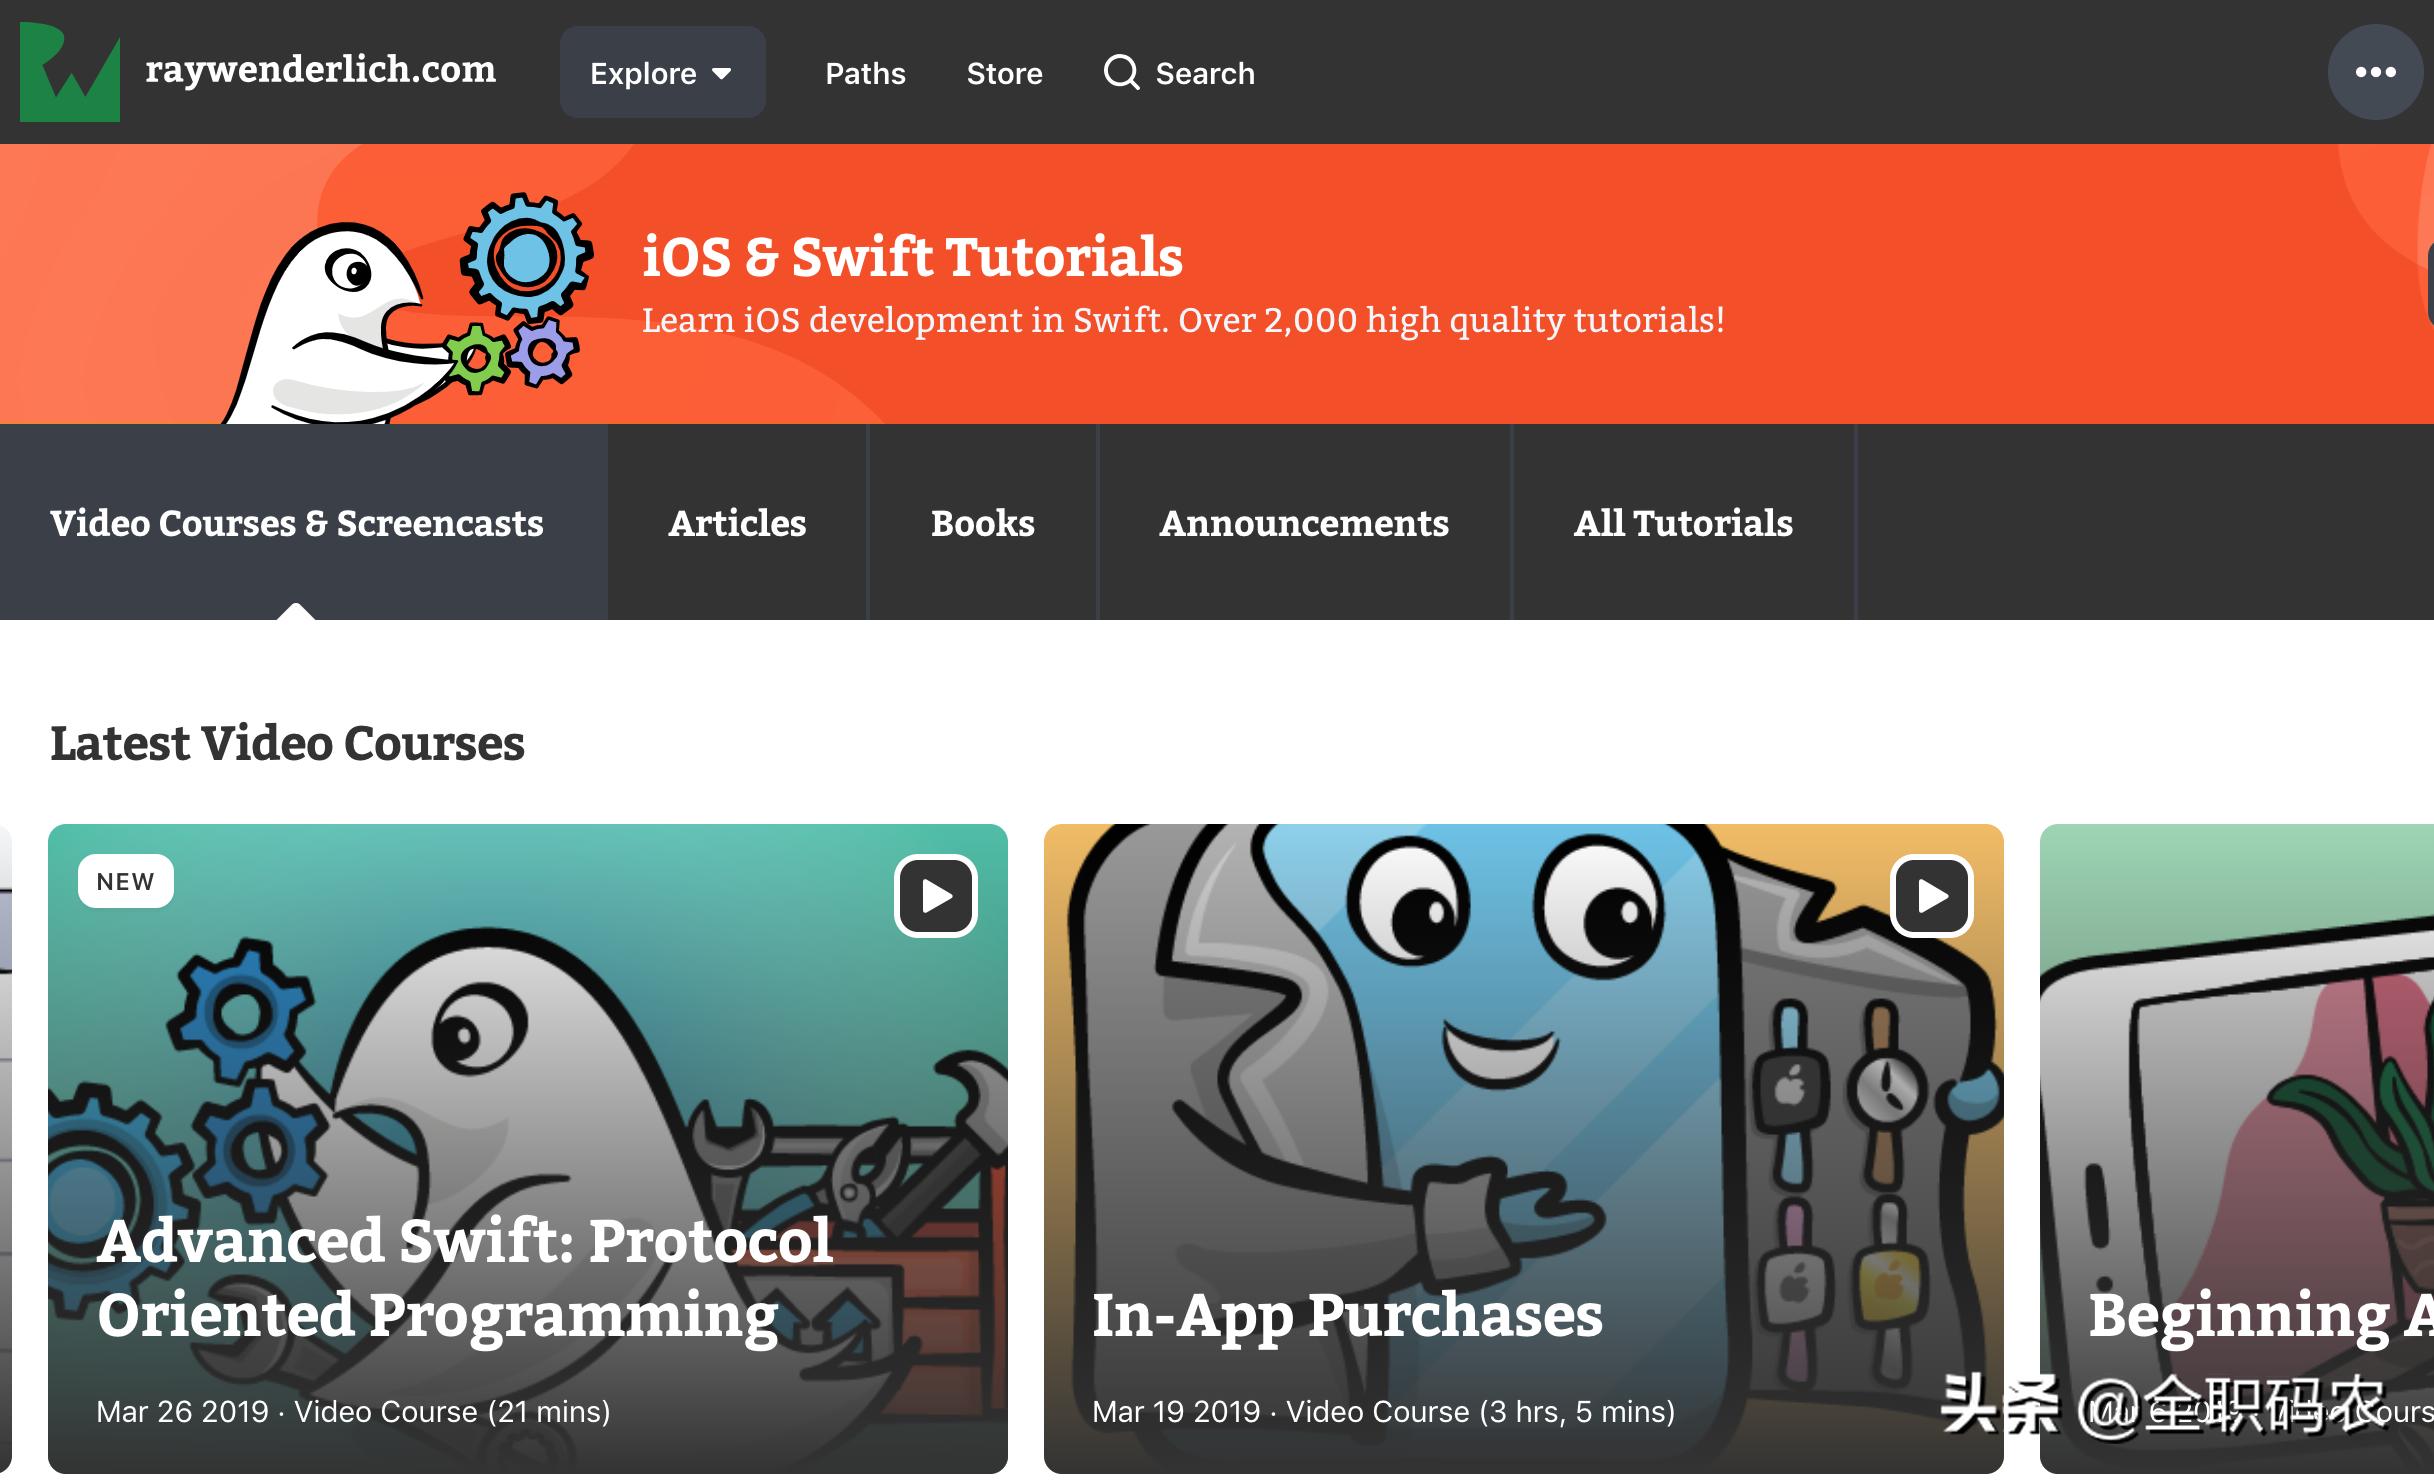
Task: Click the Explore dropdown arrow
Action: coord(722,74)
